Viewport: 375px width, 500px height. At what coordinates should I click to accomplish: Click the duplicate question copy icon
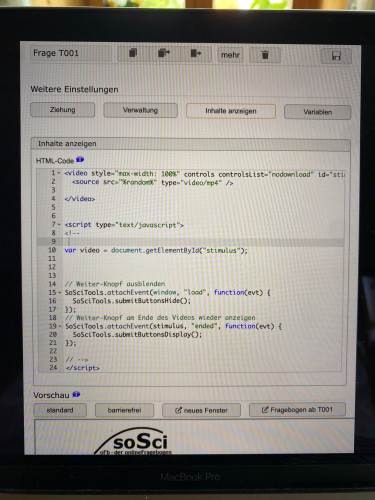133,53
